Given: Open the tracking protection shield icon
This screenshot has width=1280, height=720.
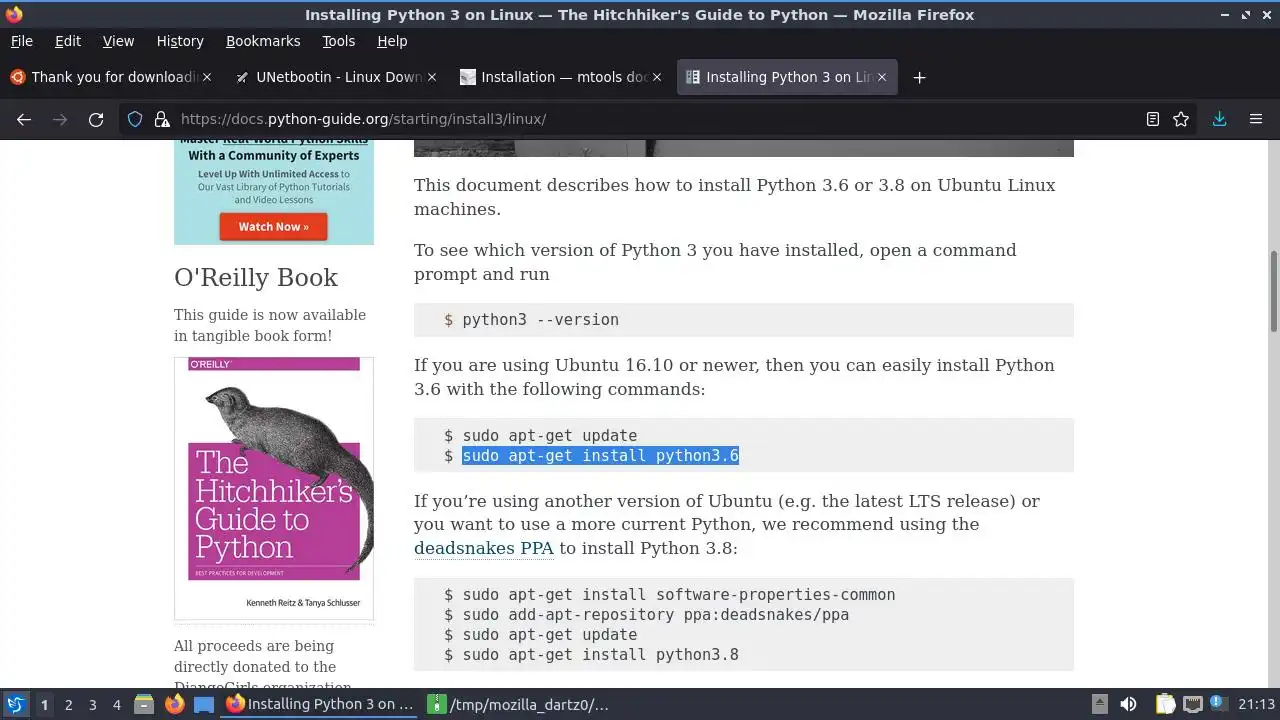Looking at the screenshot, I should click(x=135, y=119).
